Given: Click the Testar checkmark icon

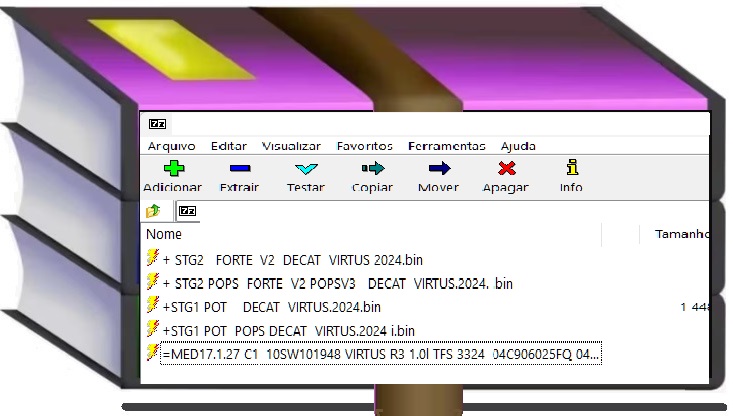Looking at the screenshot, I should click(x=305, y=169).
